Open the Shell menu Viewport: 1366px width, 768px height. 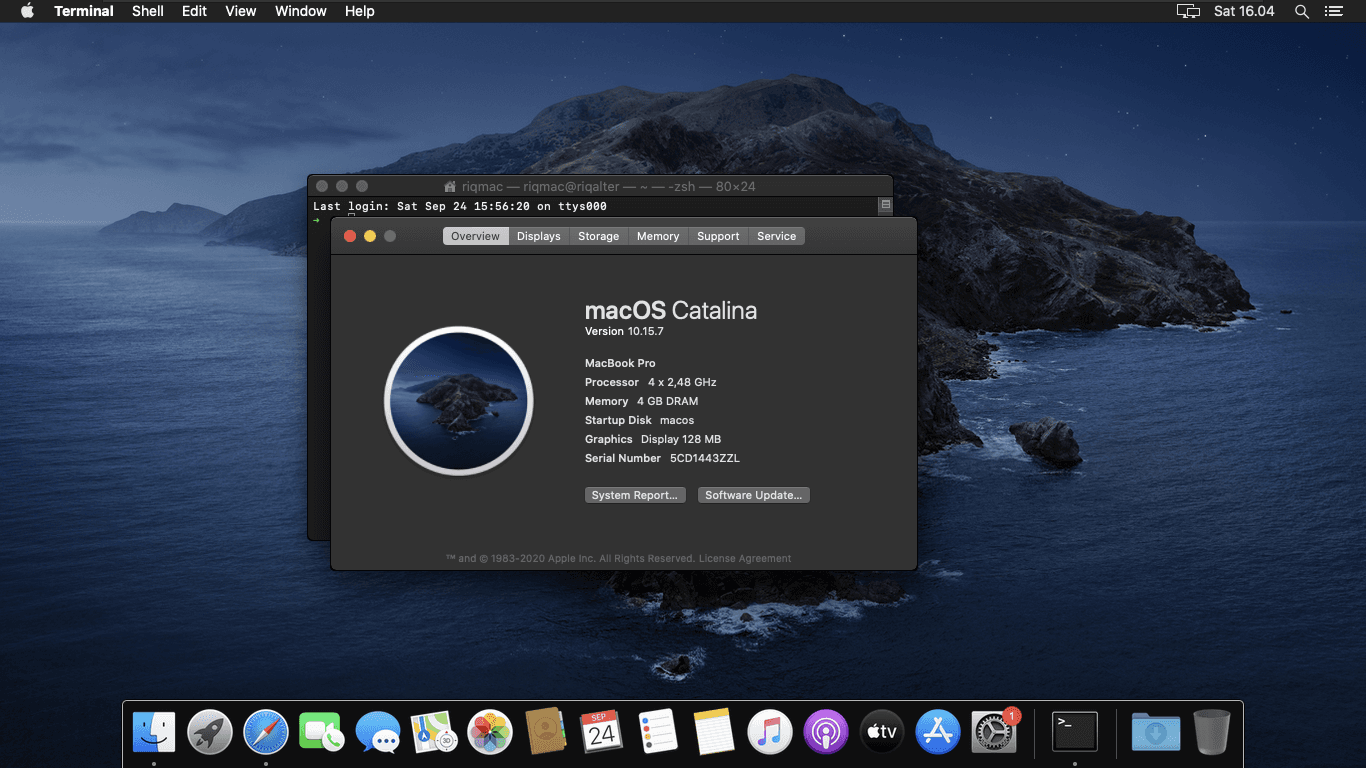tap(148, 11)
